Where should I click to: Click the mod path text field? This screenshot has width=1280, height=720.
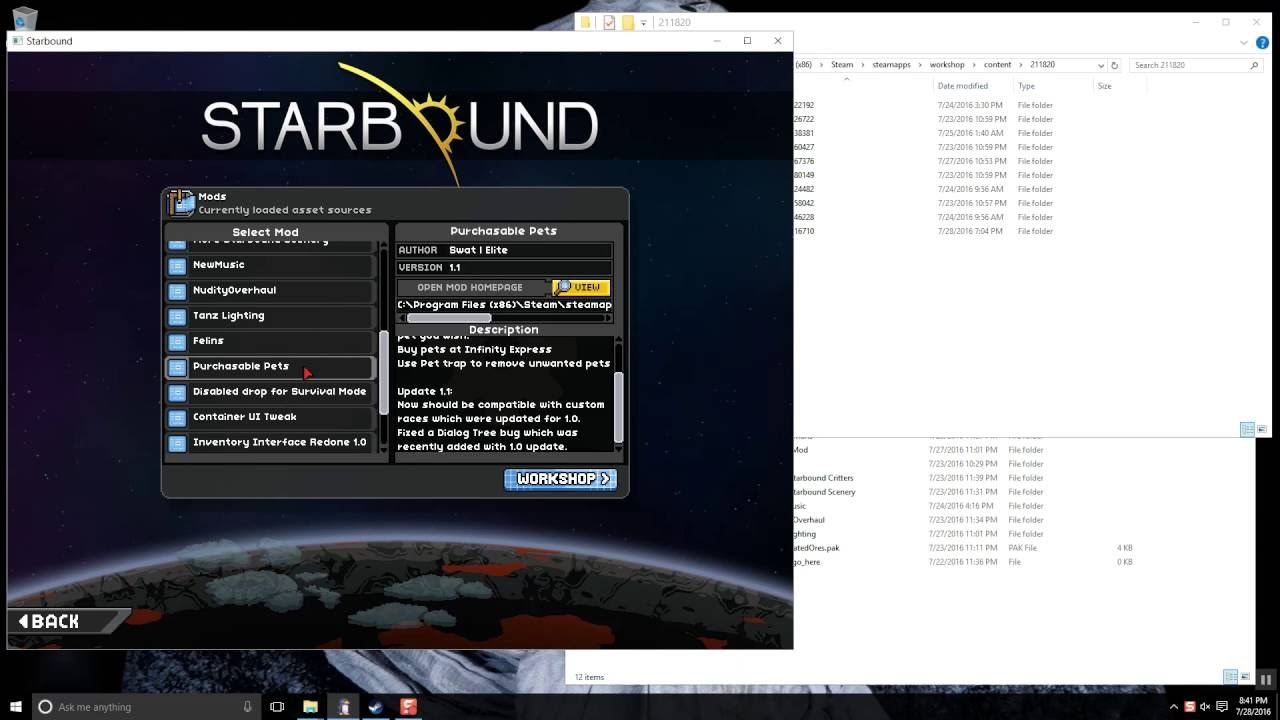click(x=504, y=304)
